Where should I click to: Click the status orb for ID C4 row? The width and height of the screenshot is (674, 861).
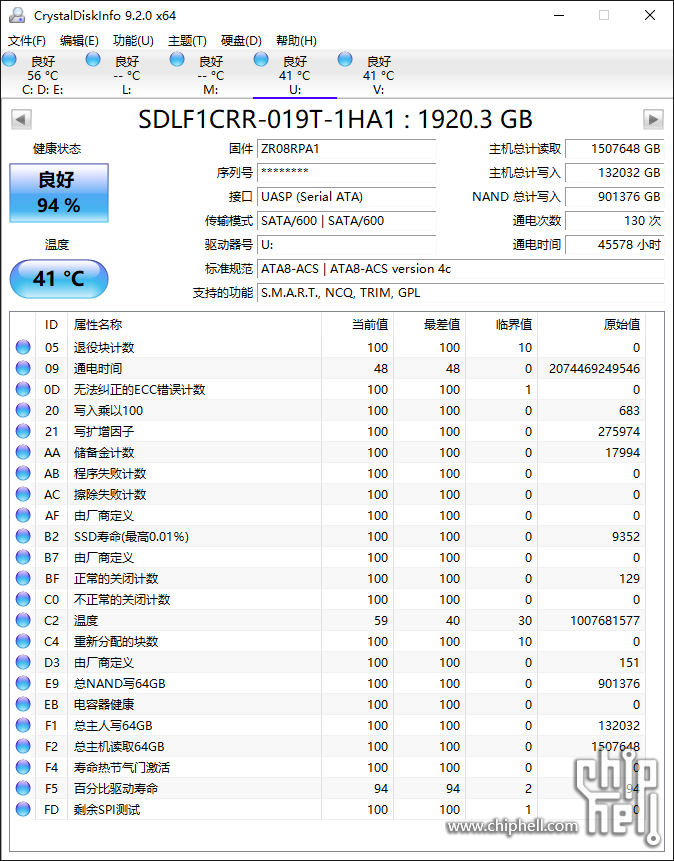pos(23,641)
